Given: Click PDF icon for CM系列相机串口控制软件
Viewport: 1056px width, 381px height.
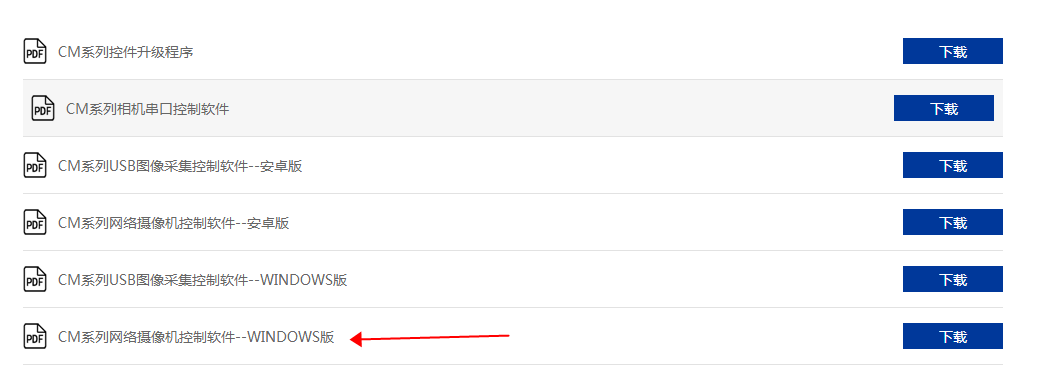Looking at the screenshot, I should pyautogui.click(x=43, y=108).
